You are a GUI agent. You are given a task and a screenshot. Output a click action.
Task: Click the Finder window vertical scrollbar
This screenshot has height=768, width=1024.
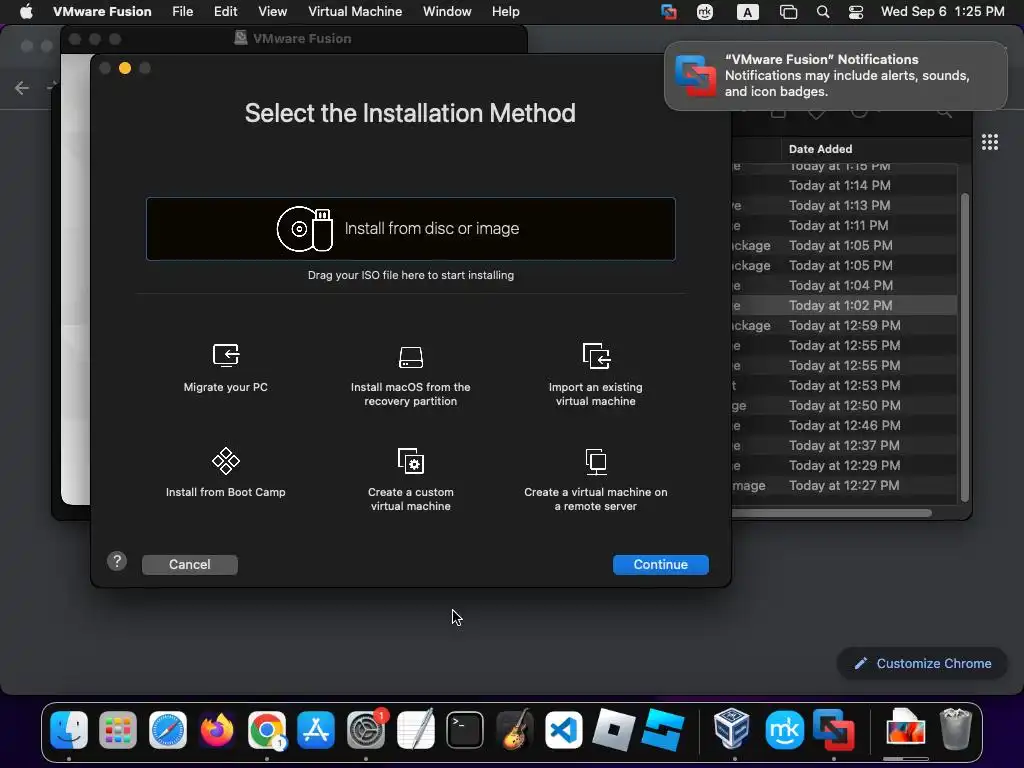click(965, 347)
